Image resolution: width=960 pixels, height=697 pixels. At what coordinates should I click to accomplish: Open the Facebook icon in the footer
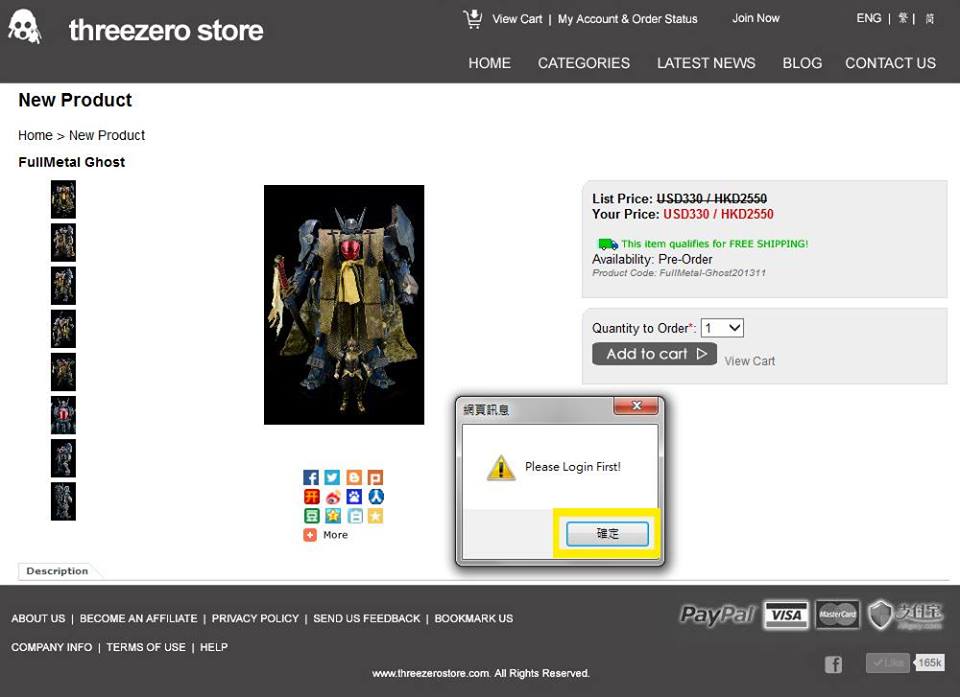[833, 665]
